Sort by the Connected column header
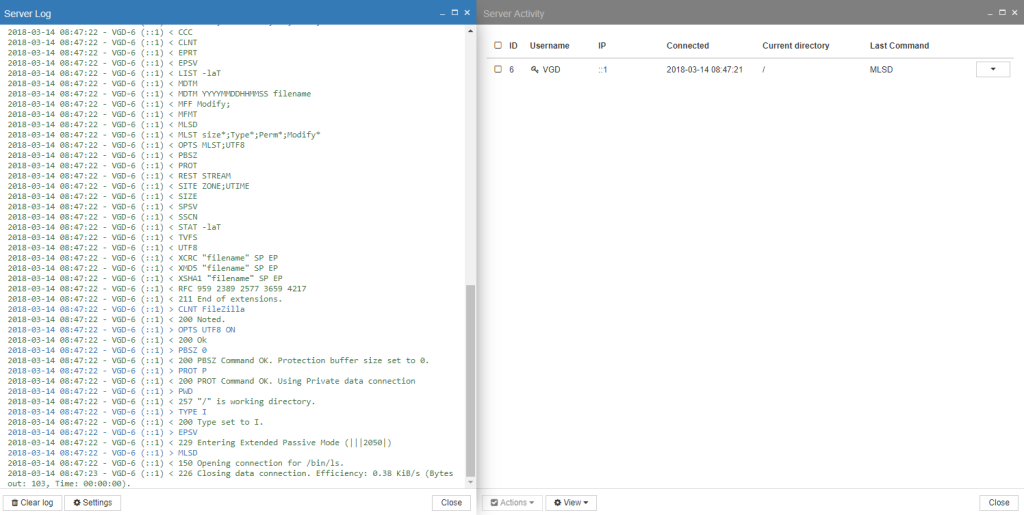 (688, 46)
